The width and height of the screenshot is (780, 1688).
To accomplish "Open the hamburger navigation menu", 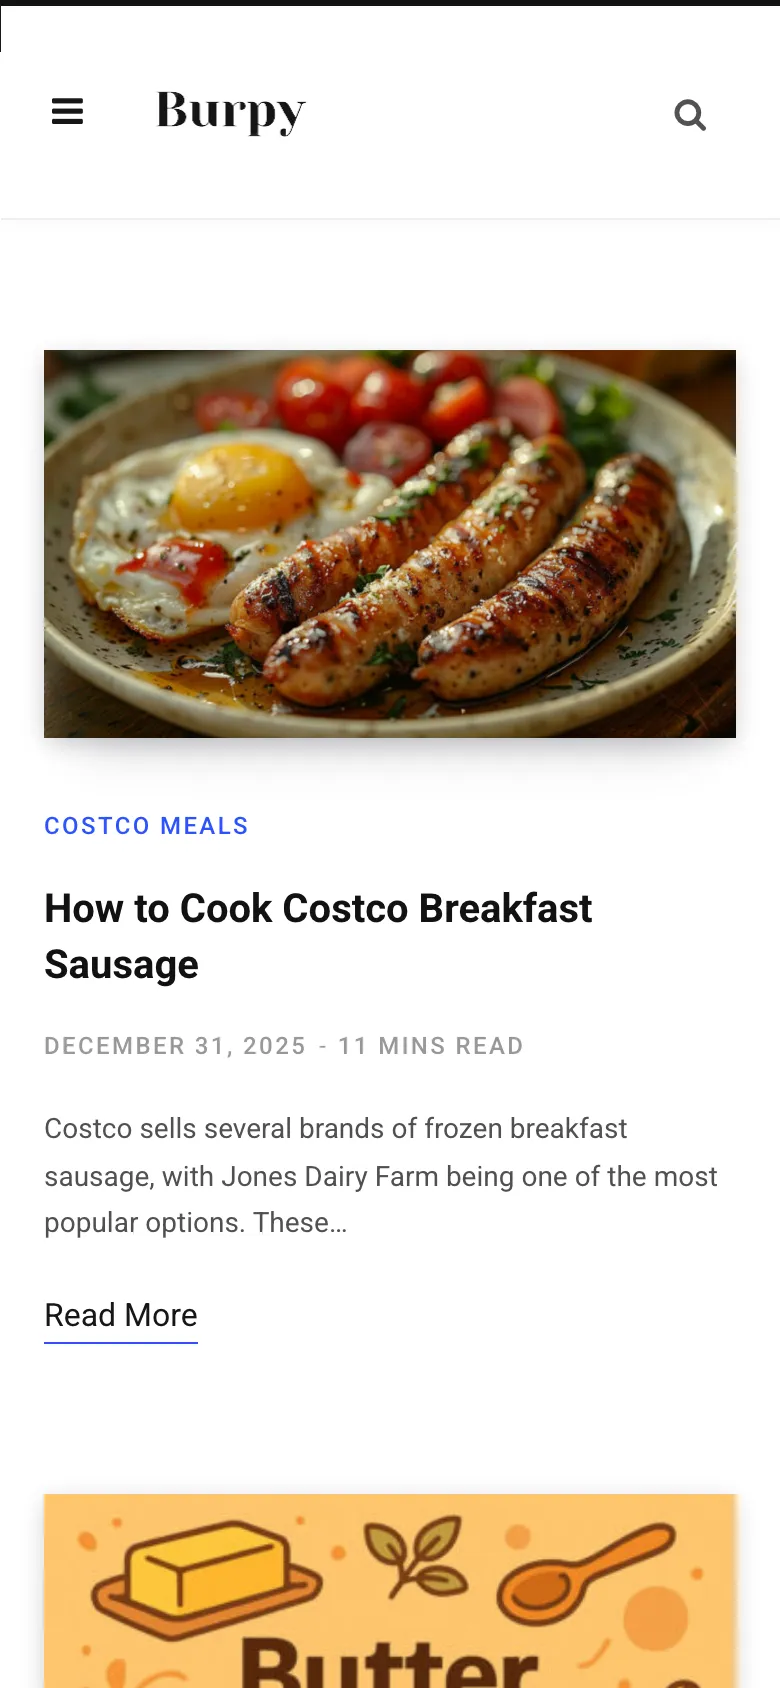I will click(67, 112).
